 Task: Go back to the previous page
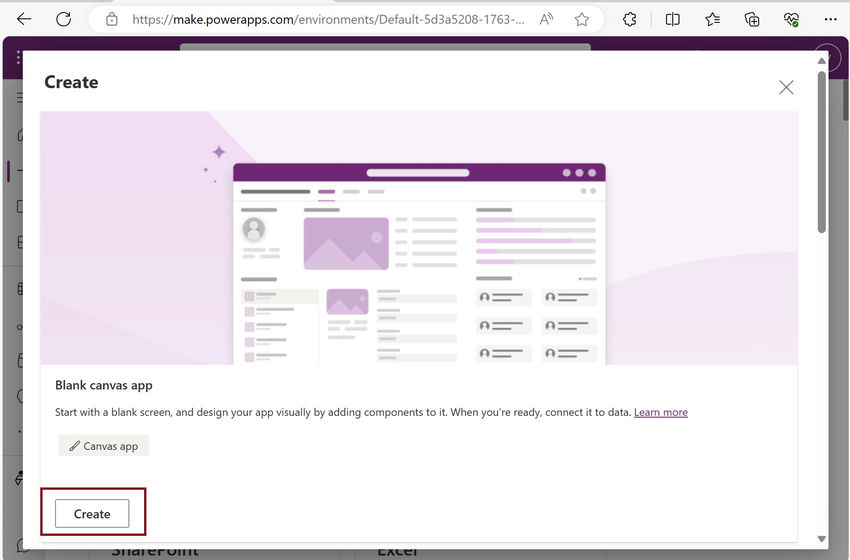[24, 20]
